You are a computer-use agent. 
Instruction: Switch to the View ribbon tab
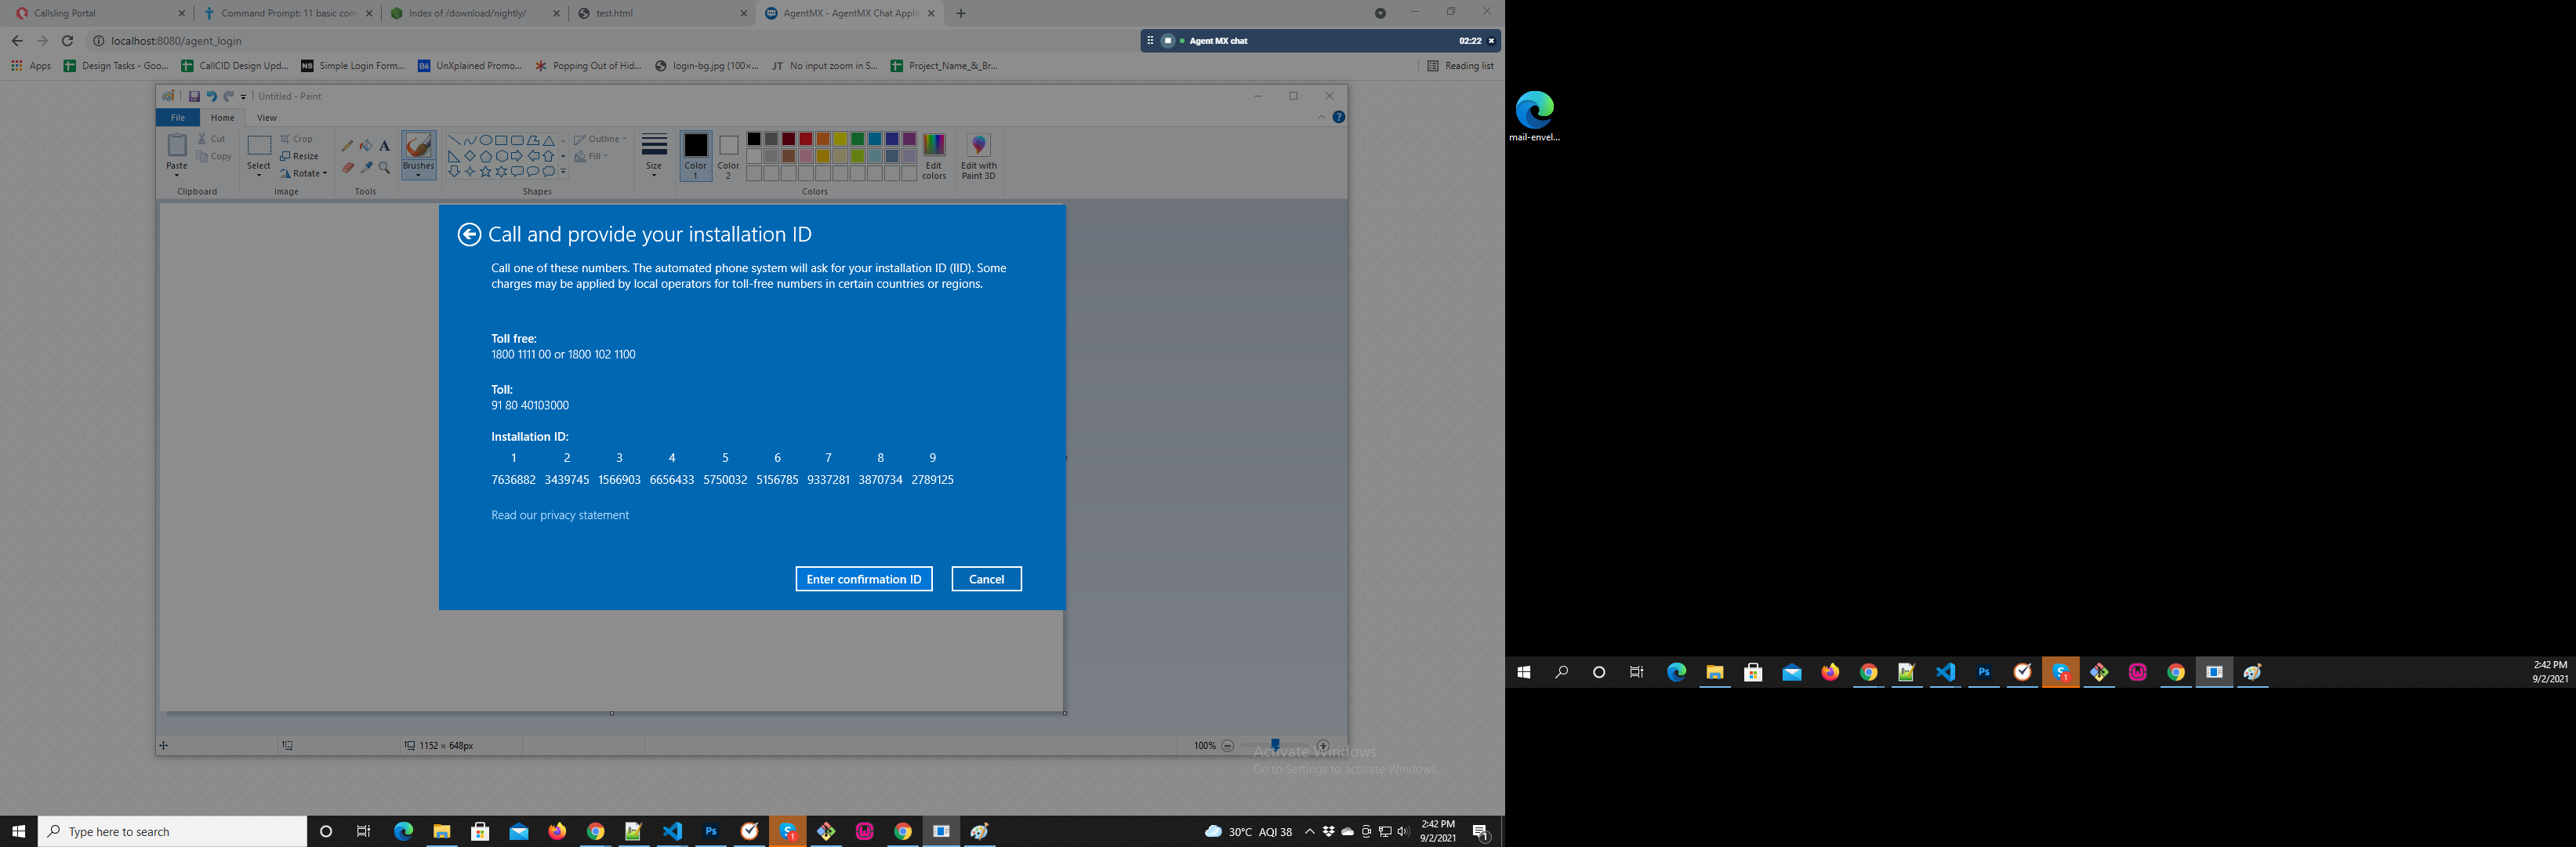pos(266,117)
